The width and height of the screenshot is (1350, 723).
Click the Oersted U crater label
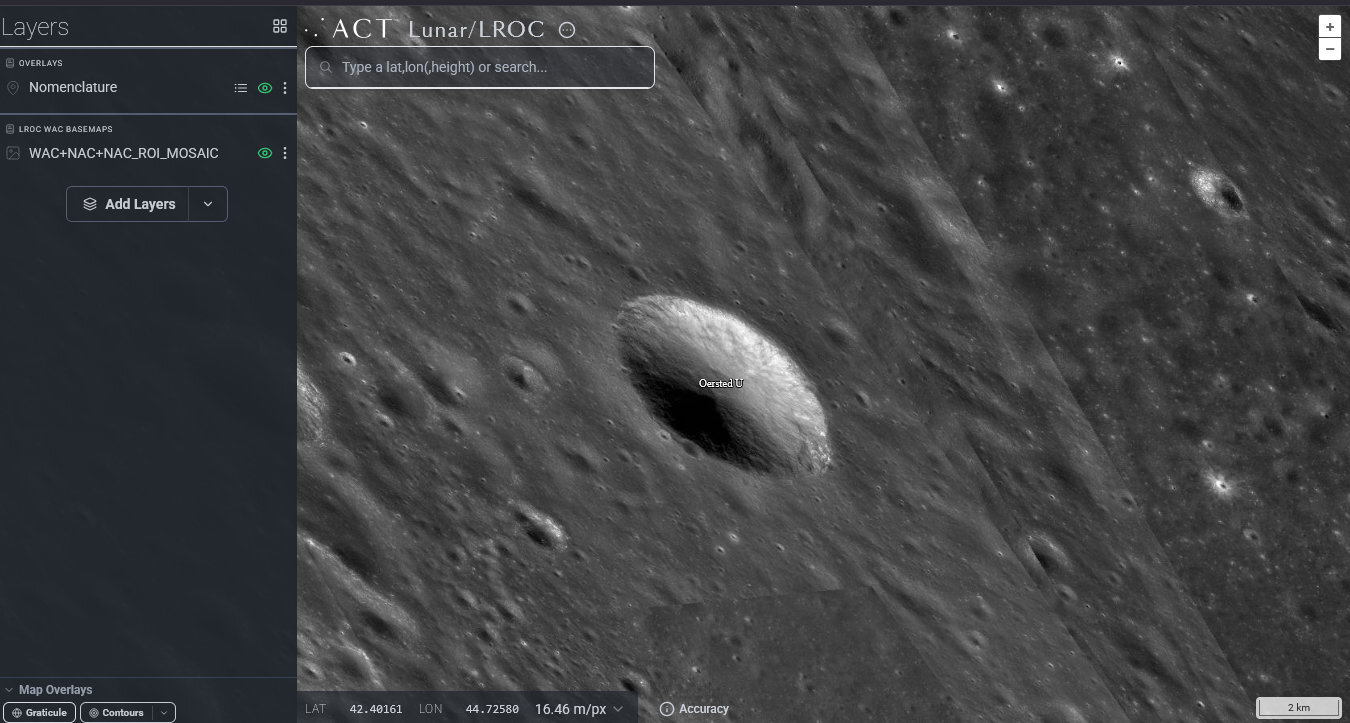tap(721, 383)
